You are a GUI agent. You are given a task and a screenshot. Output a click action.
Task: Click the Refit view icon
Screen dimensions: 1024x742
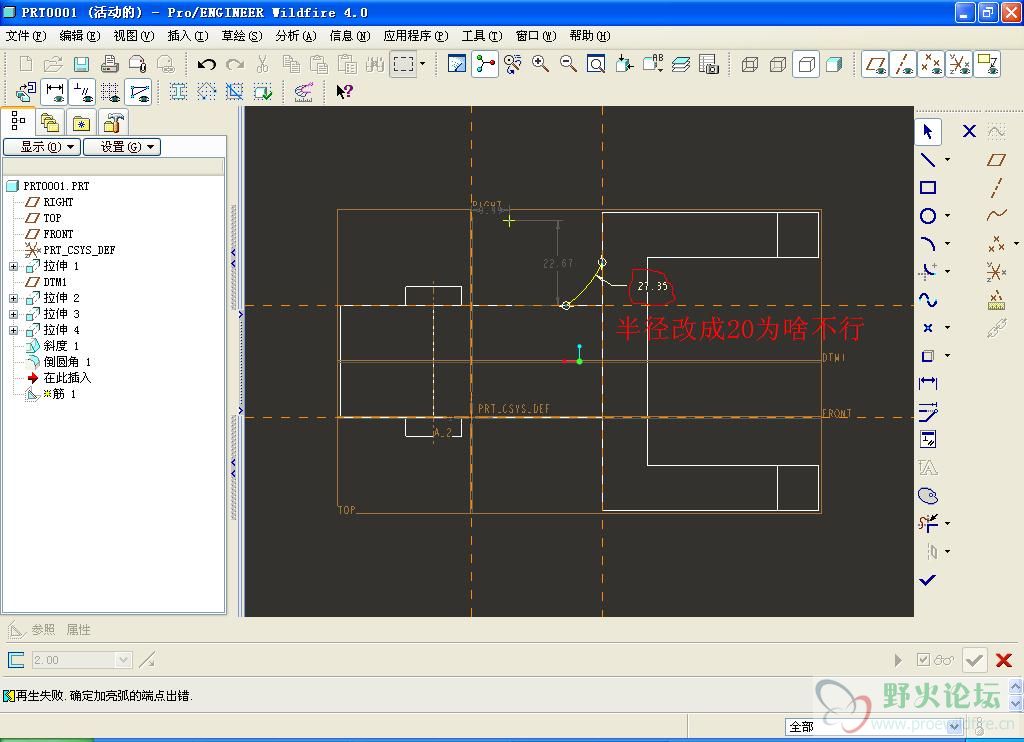pos(596,64)
